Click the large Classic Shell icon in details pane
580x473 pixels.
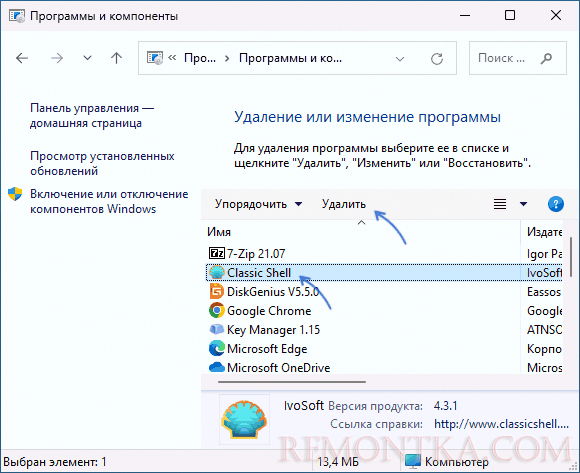coord(244,419)
